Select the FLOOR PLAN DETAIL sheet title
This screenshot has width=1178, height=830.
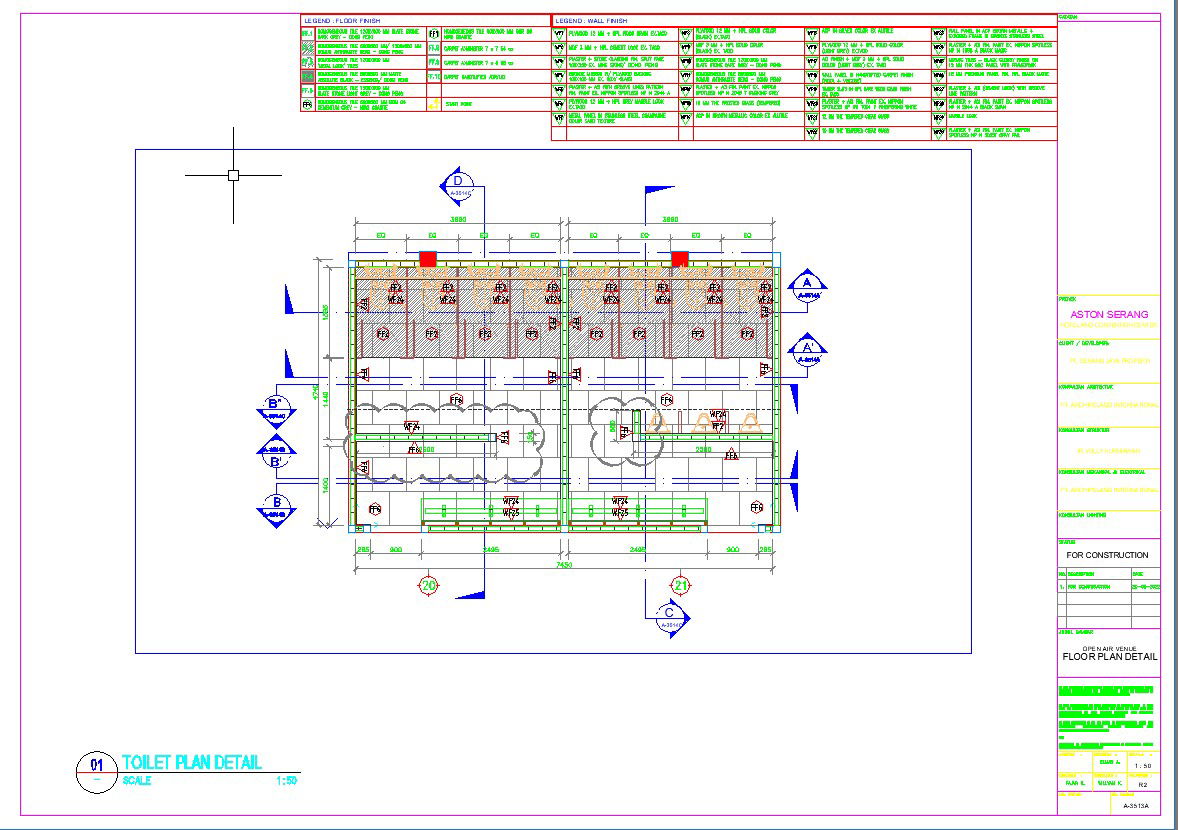coord(1109,657)
